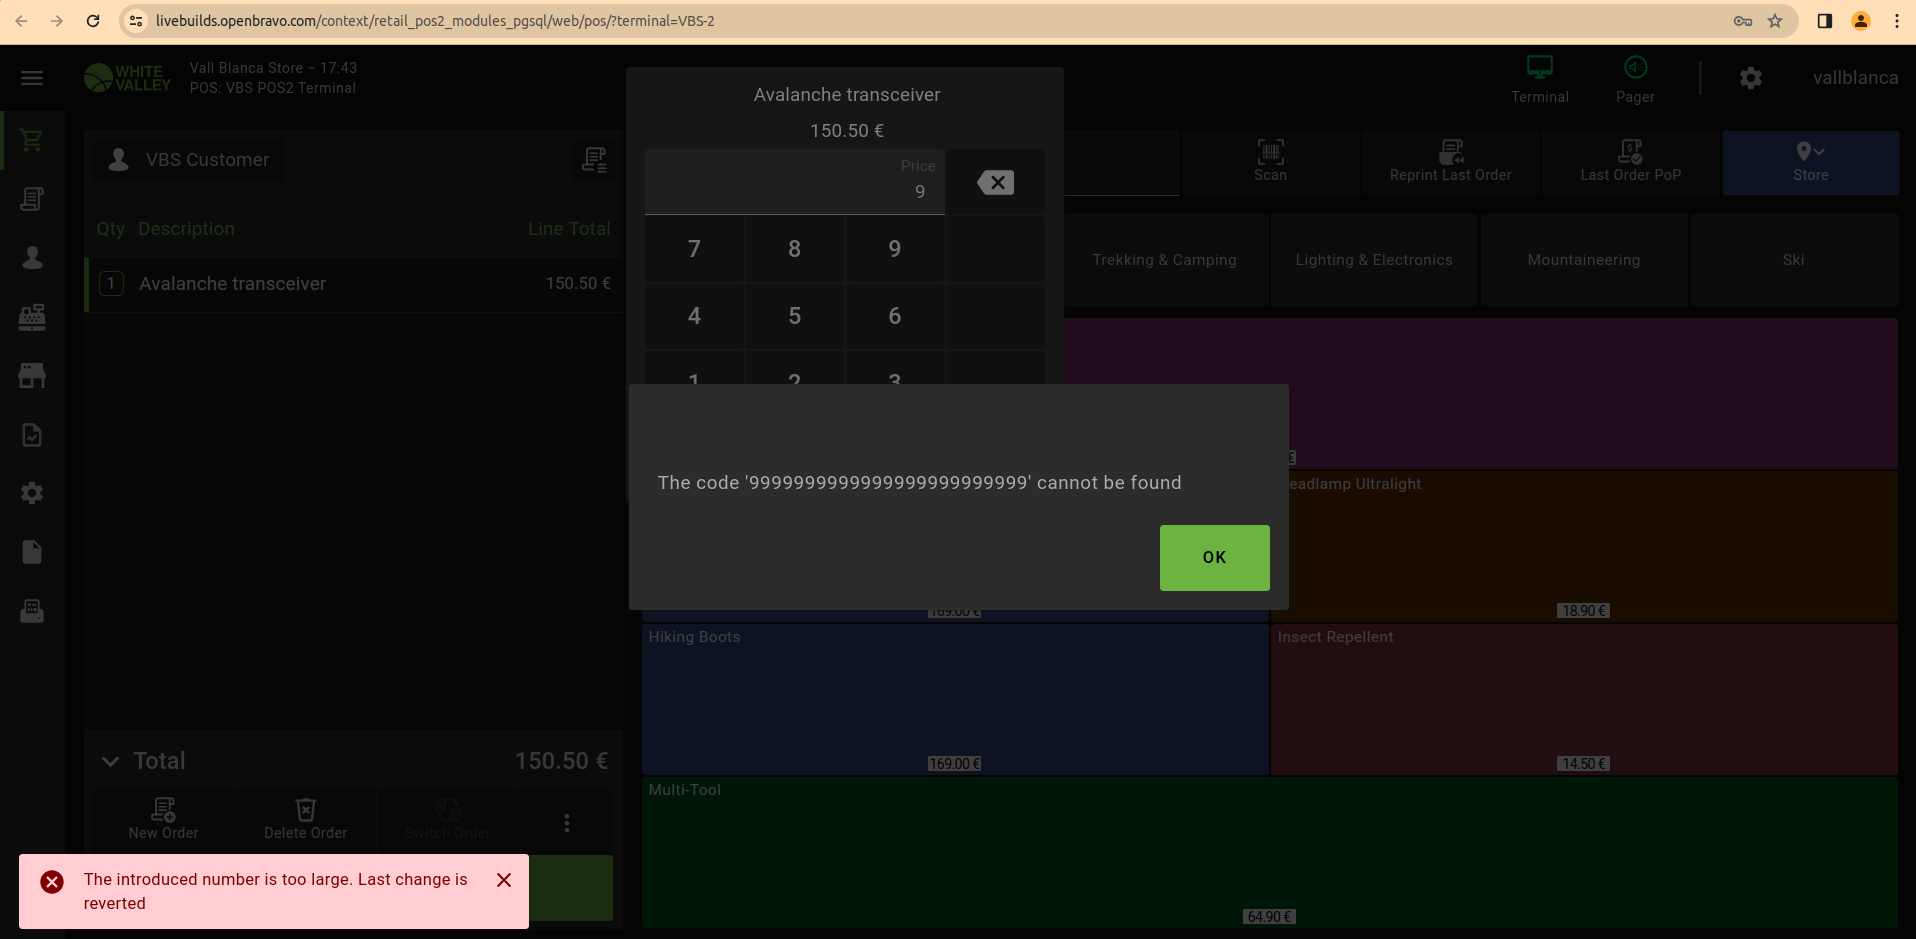Click Reprint Last Order
The width and height of the screenshot is (1916, 939).
point(1451,162)
